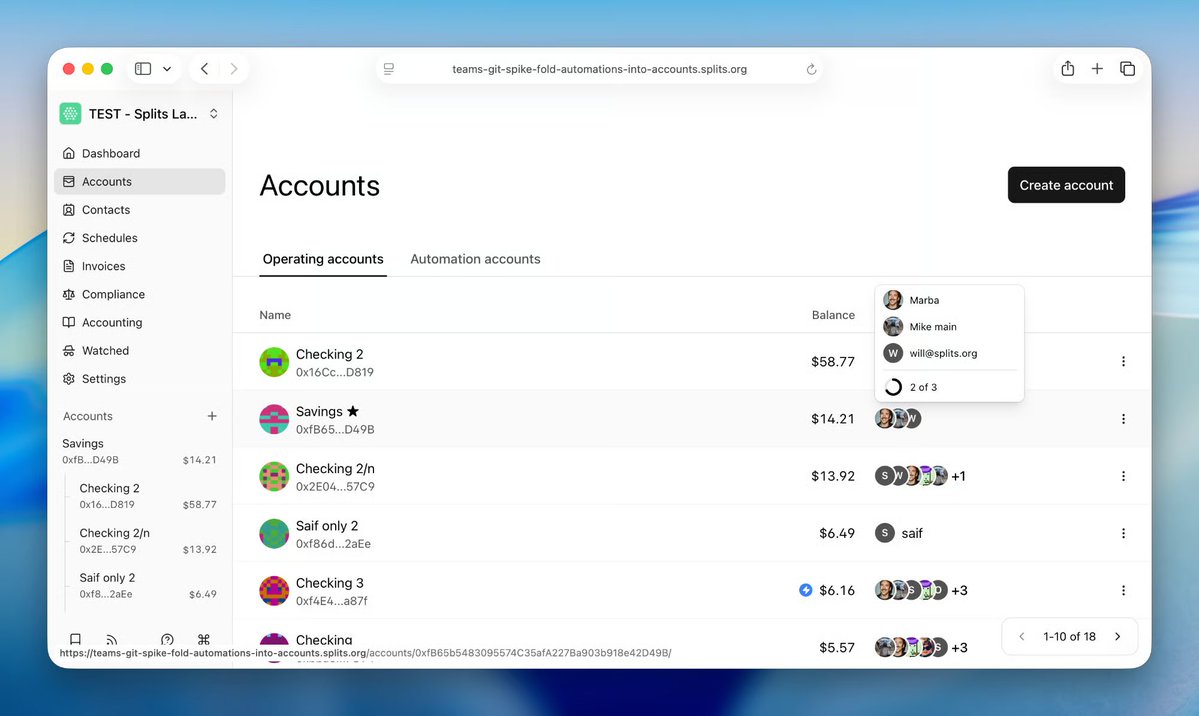Add a new account with the plus icon

coord(212,416)
